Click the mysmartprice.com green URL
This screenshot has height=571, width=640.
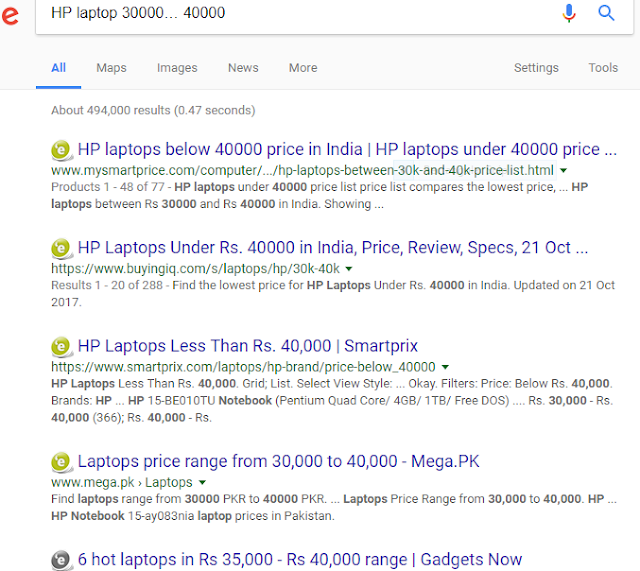pyautogui.click(x=302, y=170)
